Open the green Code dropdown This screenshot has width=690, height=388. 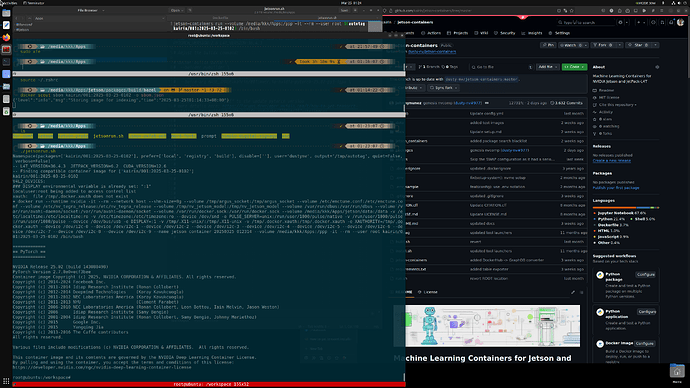point(574,67)
